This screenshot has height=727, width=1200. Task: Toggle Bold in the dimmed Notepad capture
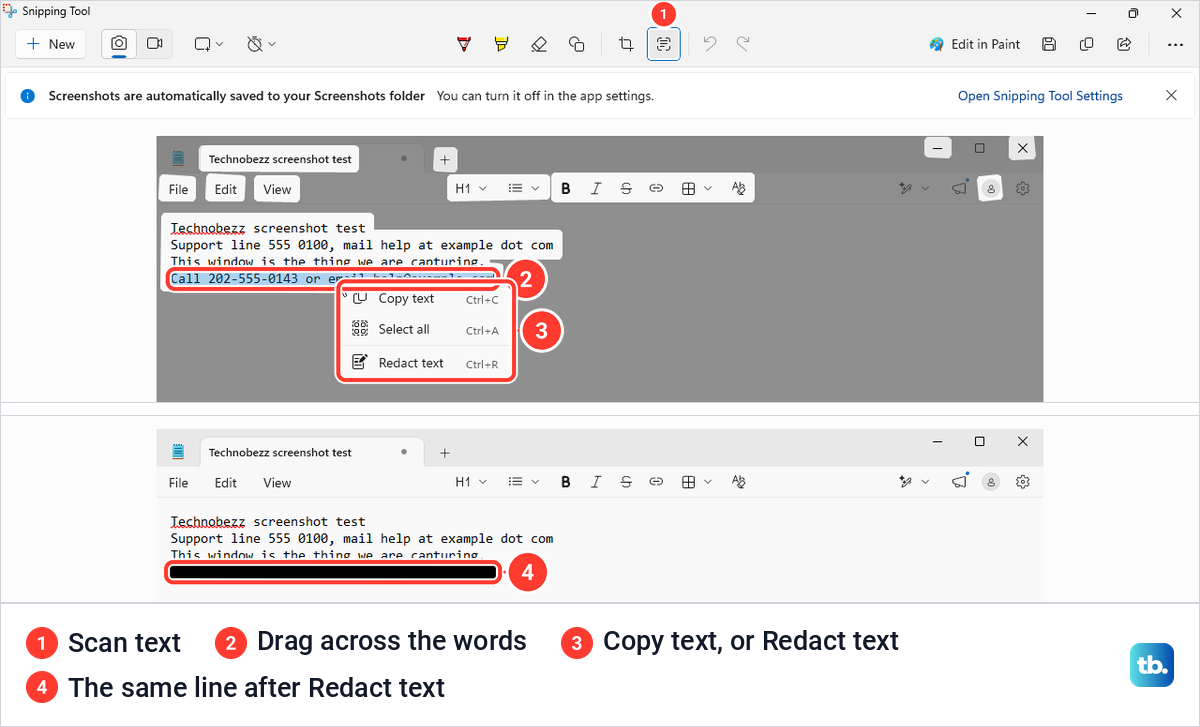click(x=566, y=188)
